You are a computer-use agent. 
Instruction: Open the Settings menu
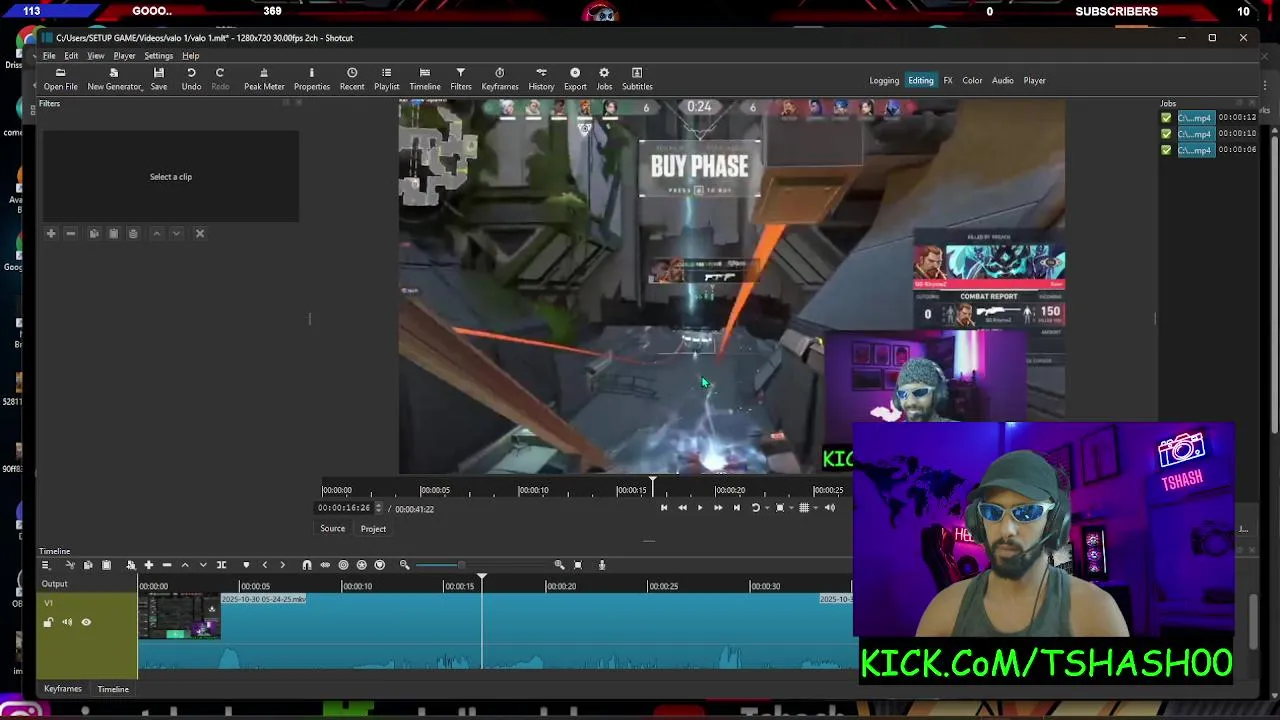point(158,56)
